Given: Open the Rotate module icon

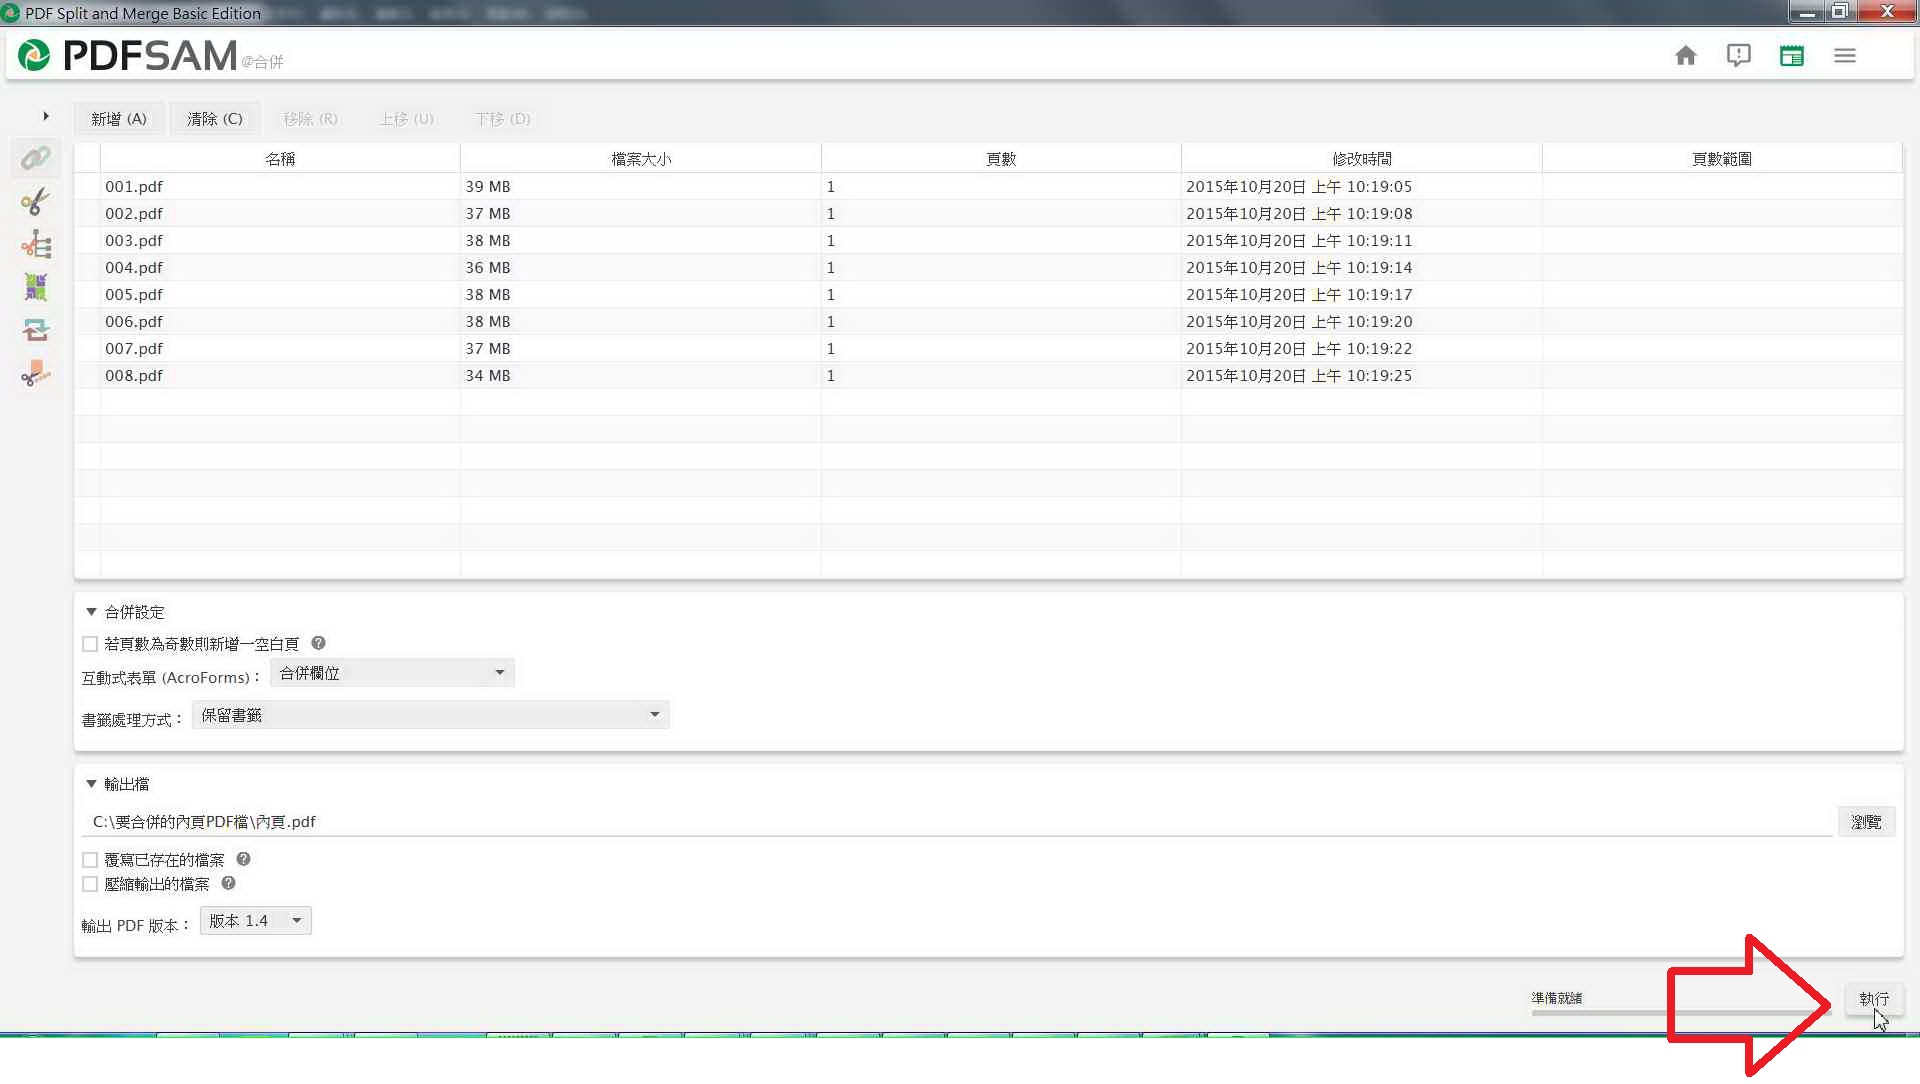Looking at the screenshot, I should coord(36,331).
